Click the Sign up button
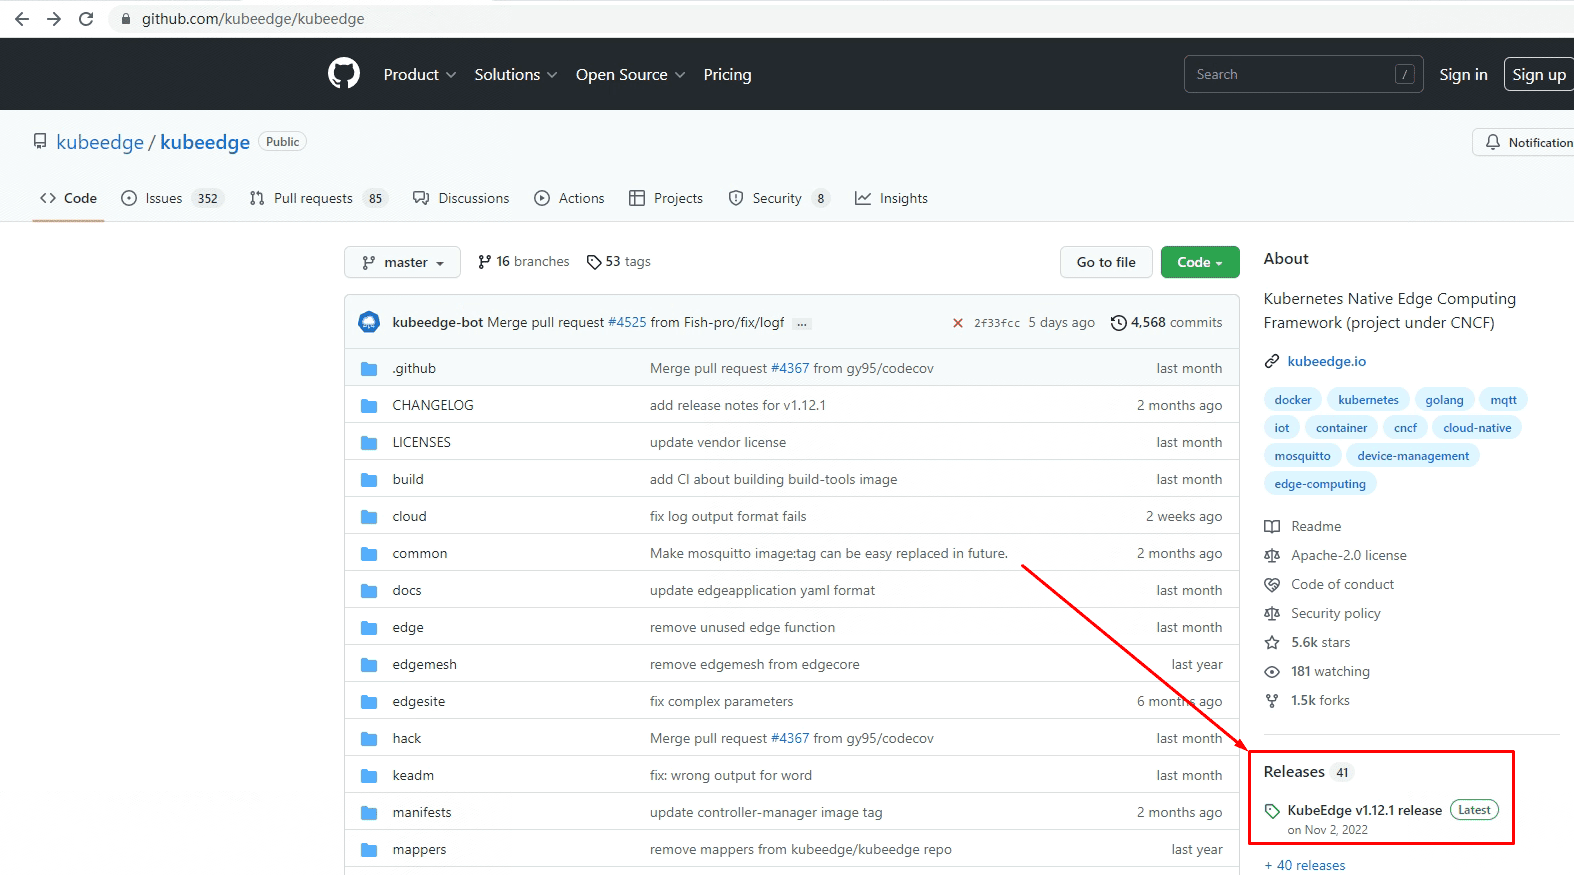The width and height of the screenshot is (1574, 875). tap(1539, 74)
